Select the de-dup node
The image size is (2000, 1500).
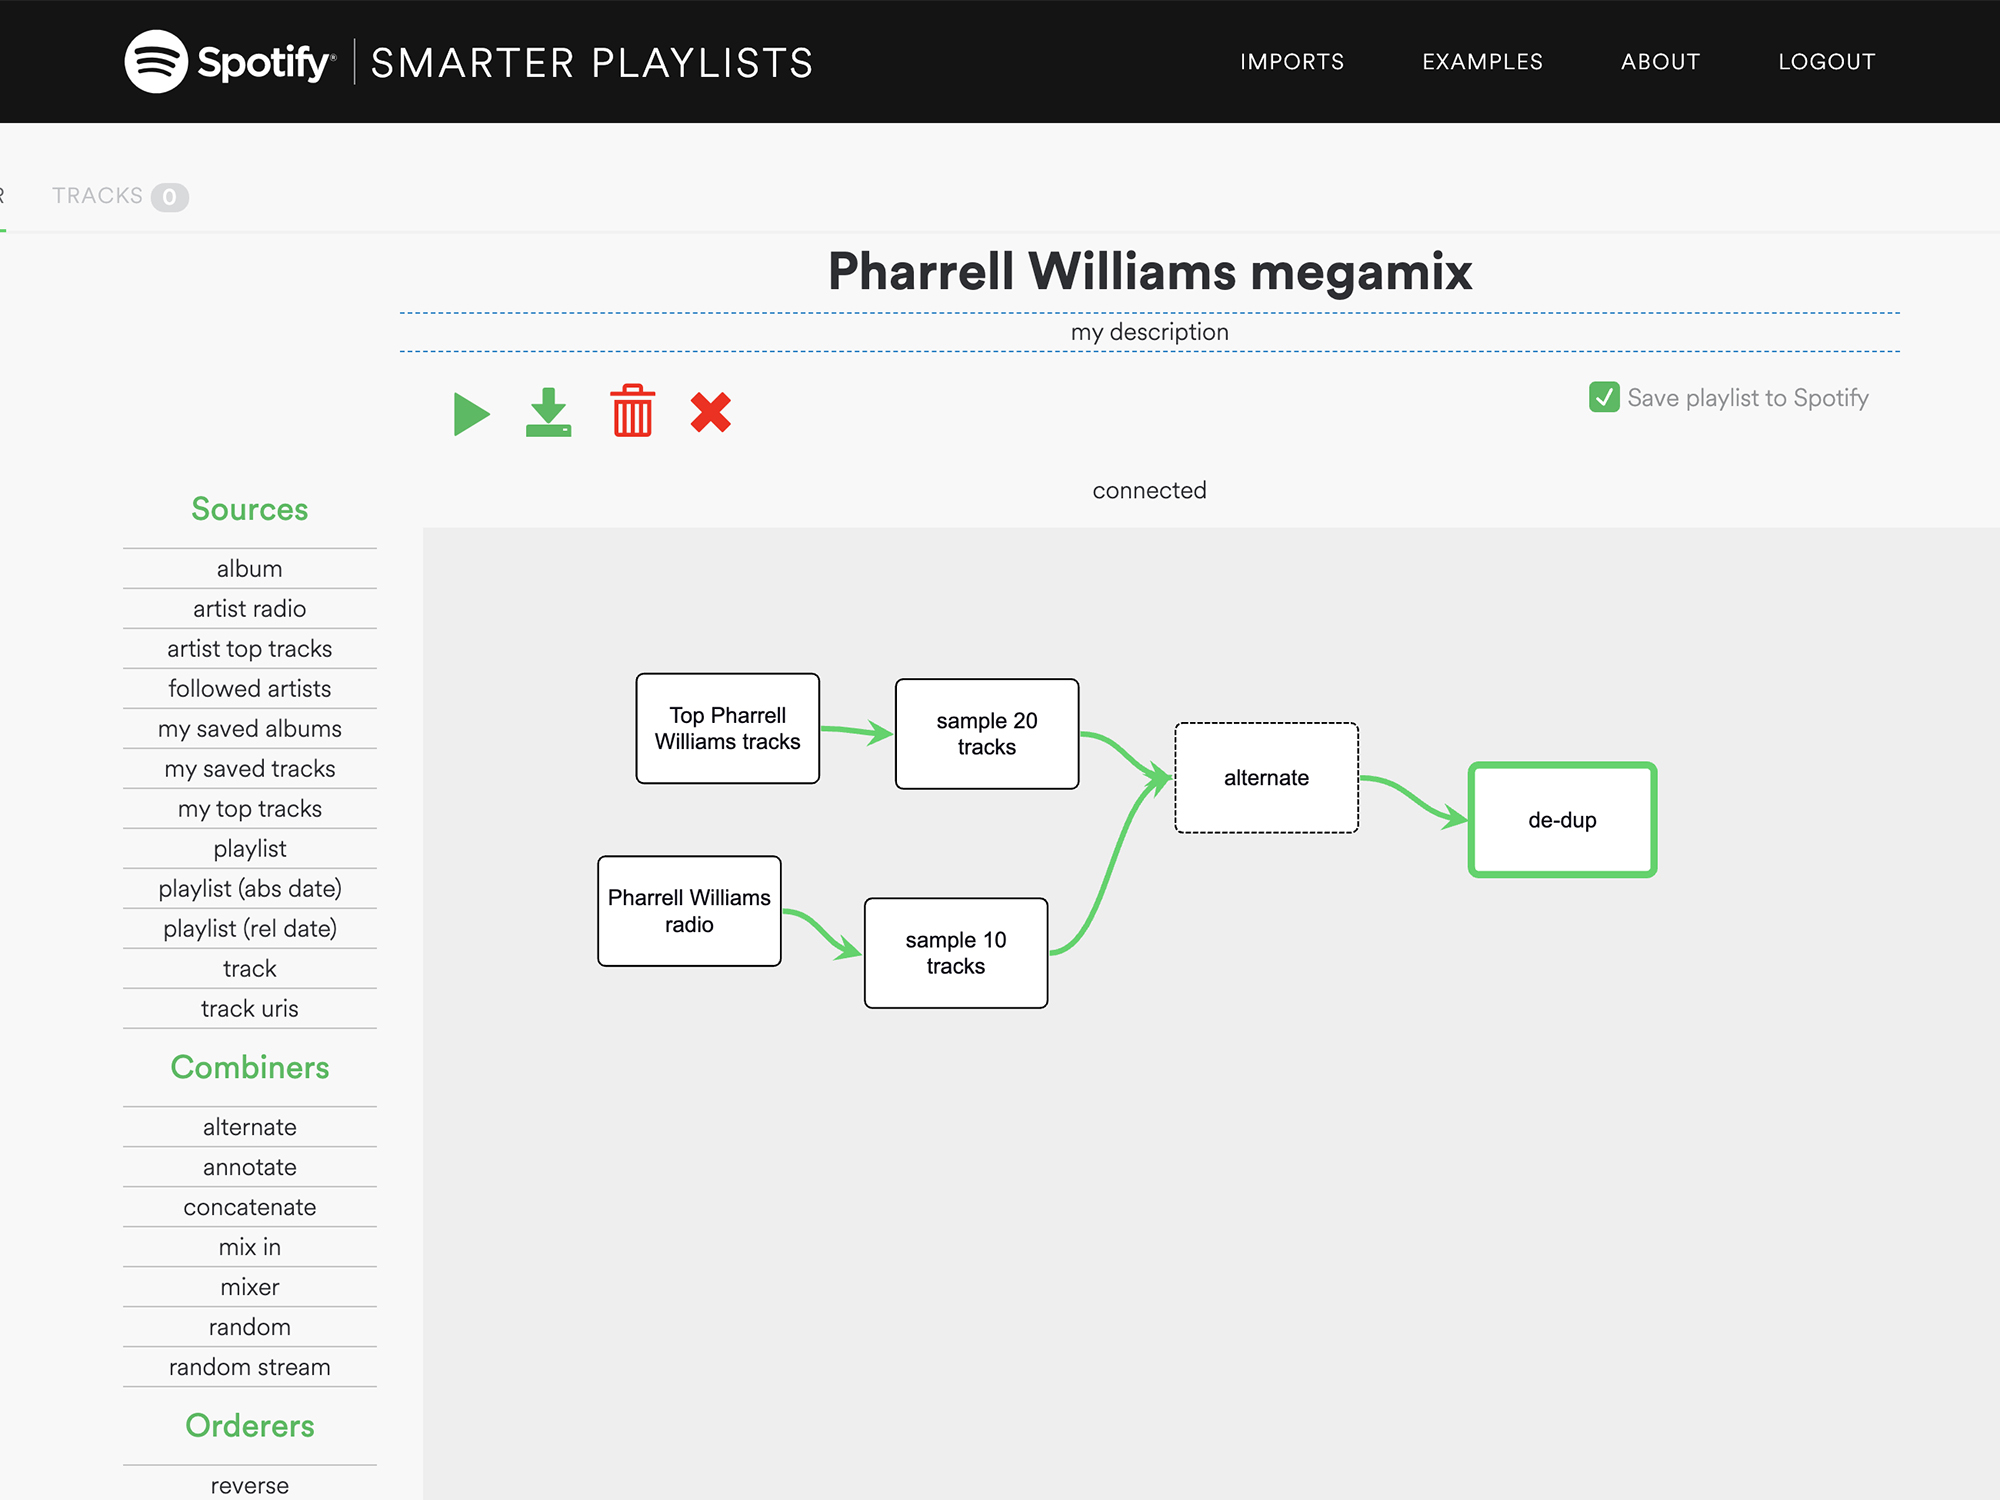[x=1562, y=820]
